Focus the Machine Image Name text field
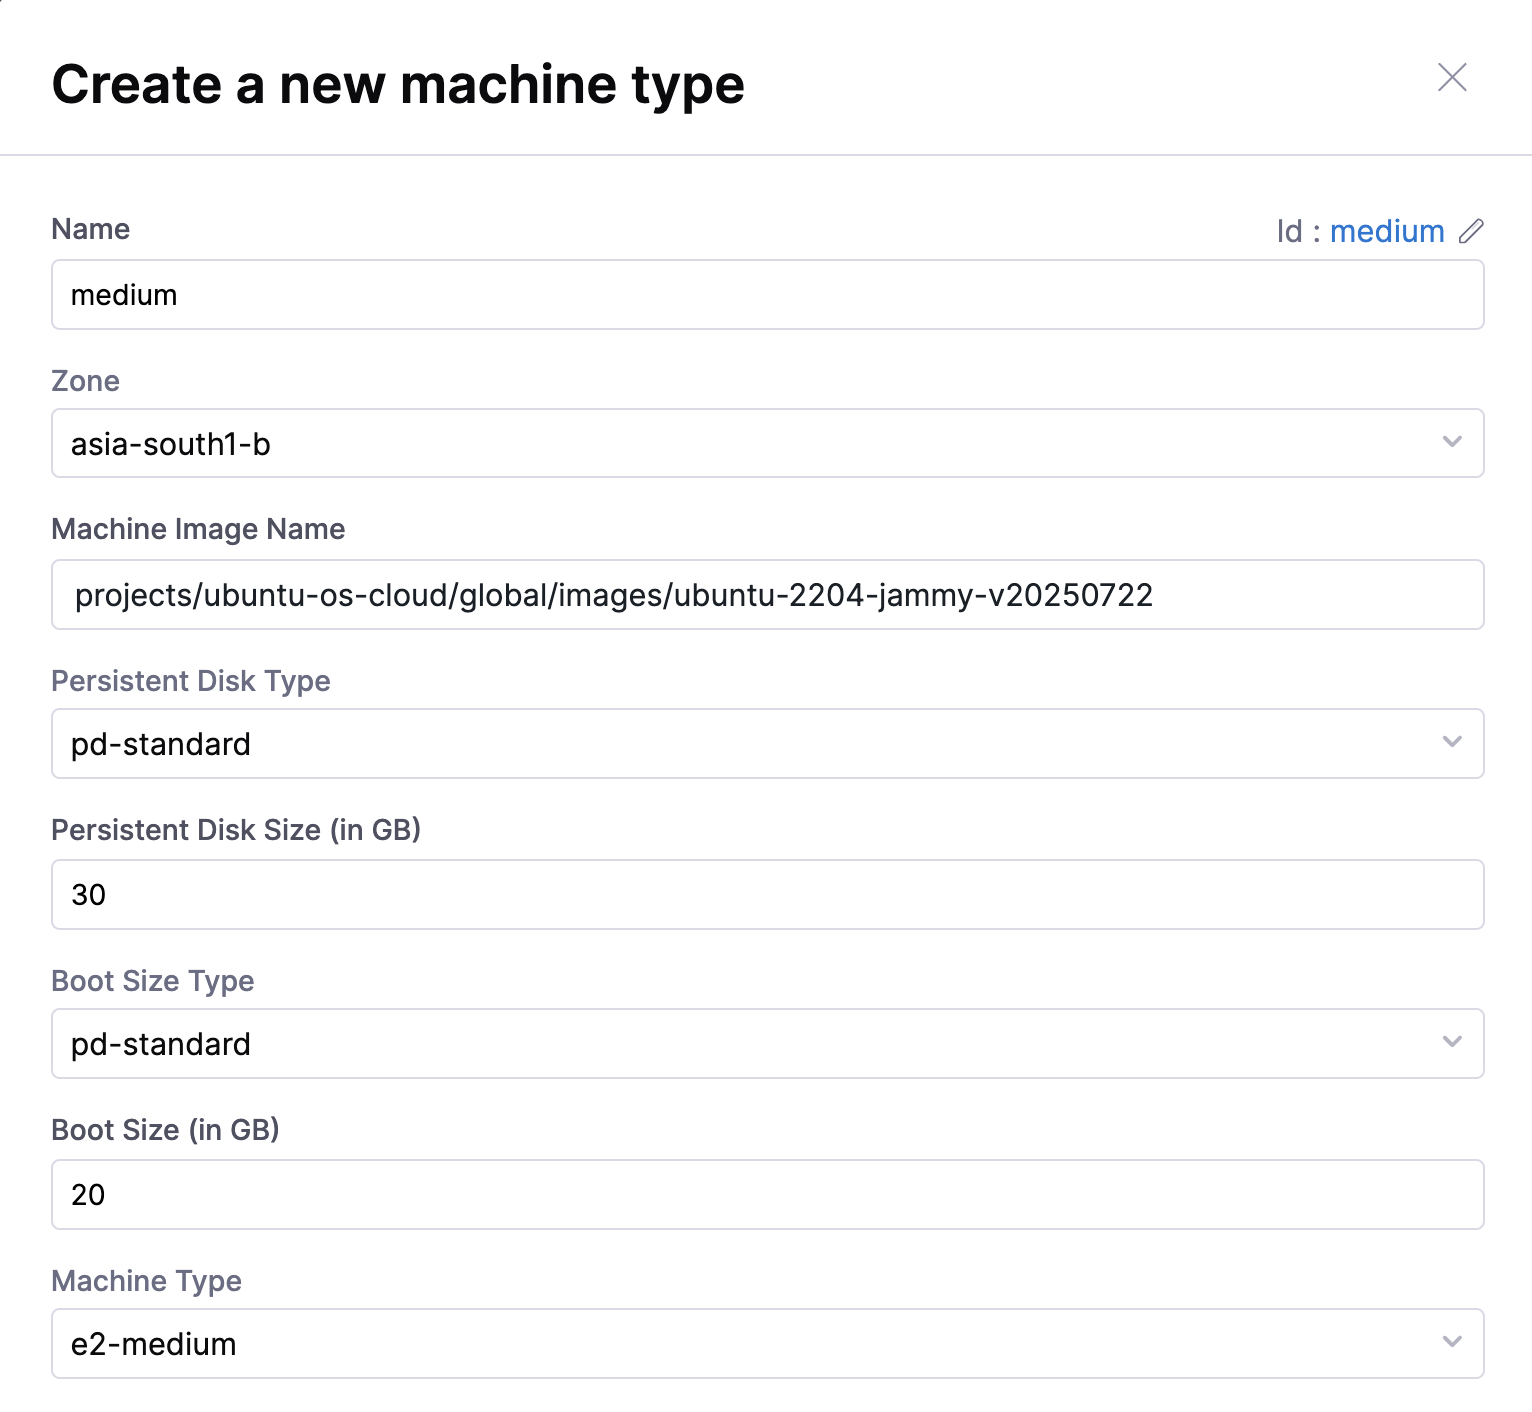This screenshot has height=1412, width=1532. pos(766,595)
